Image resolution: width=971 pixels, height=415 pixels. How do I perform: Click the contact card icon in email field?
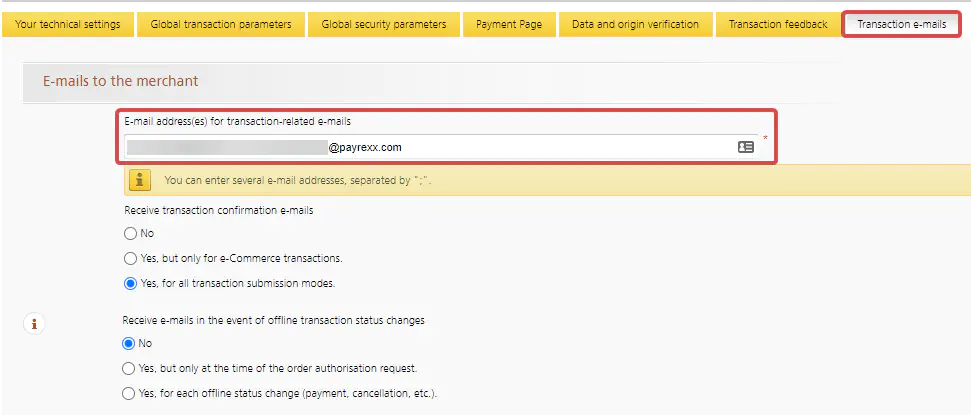point(745,147)
